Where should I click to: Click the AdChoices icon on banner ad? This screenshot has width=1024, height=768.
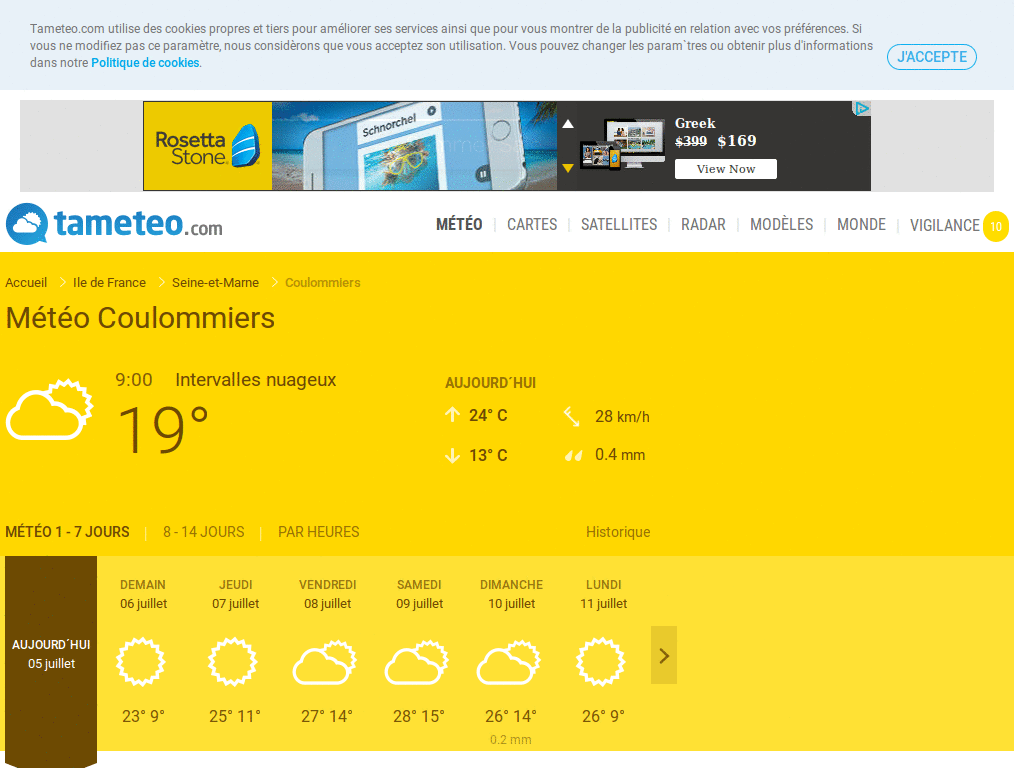862,108
